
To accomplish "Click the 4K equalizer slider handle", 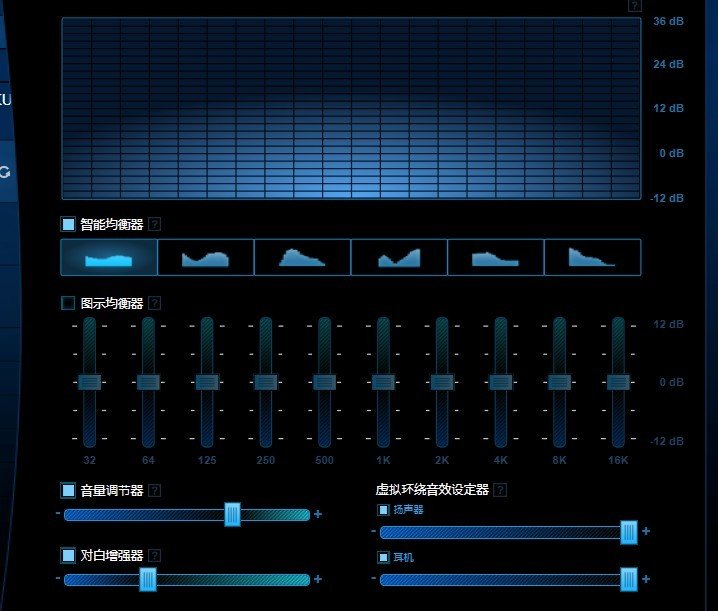I will (500, 382).
